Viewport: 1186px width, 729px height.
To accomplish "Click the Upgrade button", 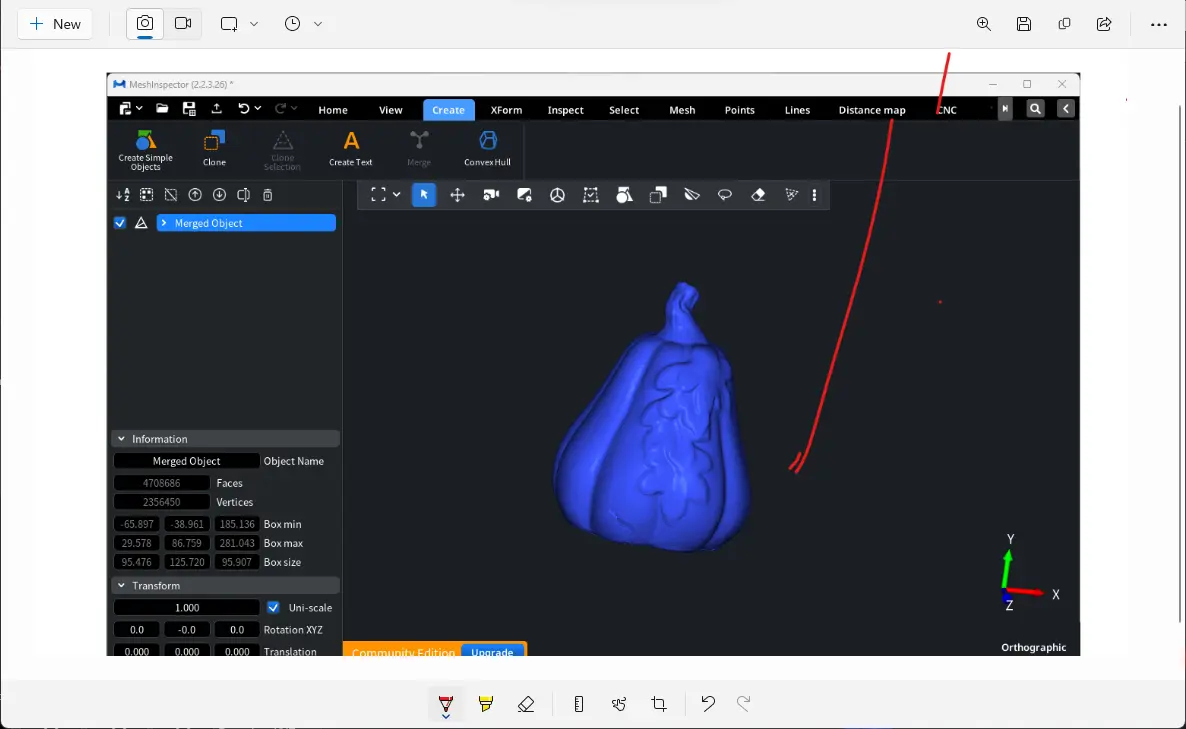I will click(x=492, y=650).
